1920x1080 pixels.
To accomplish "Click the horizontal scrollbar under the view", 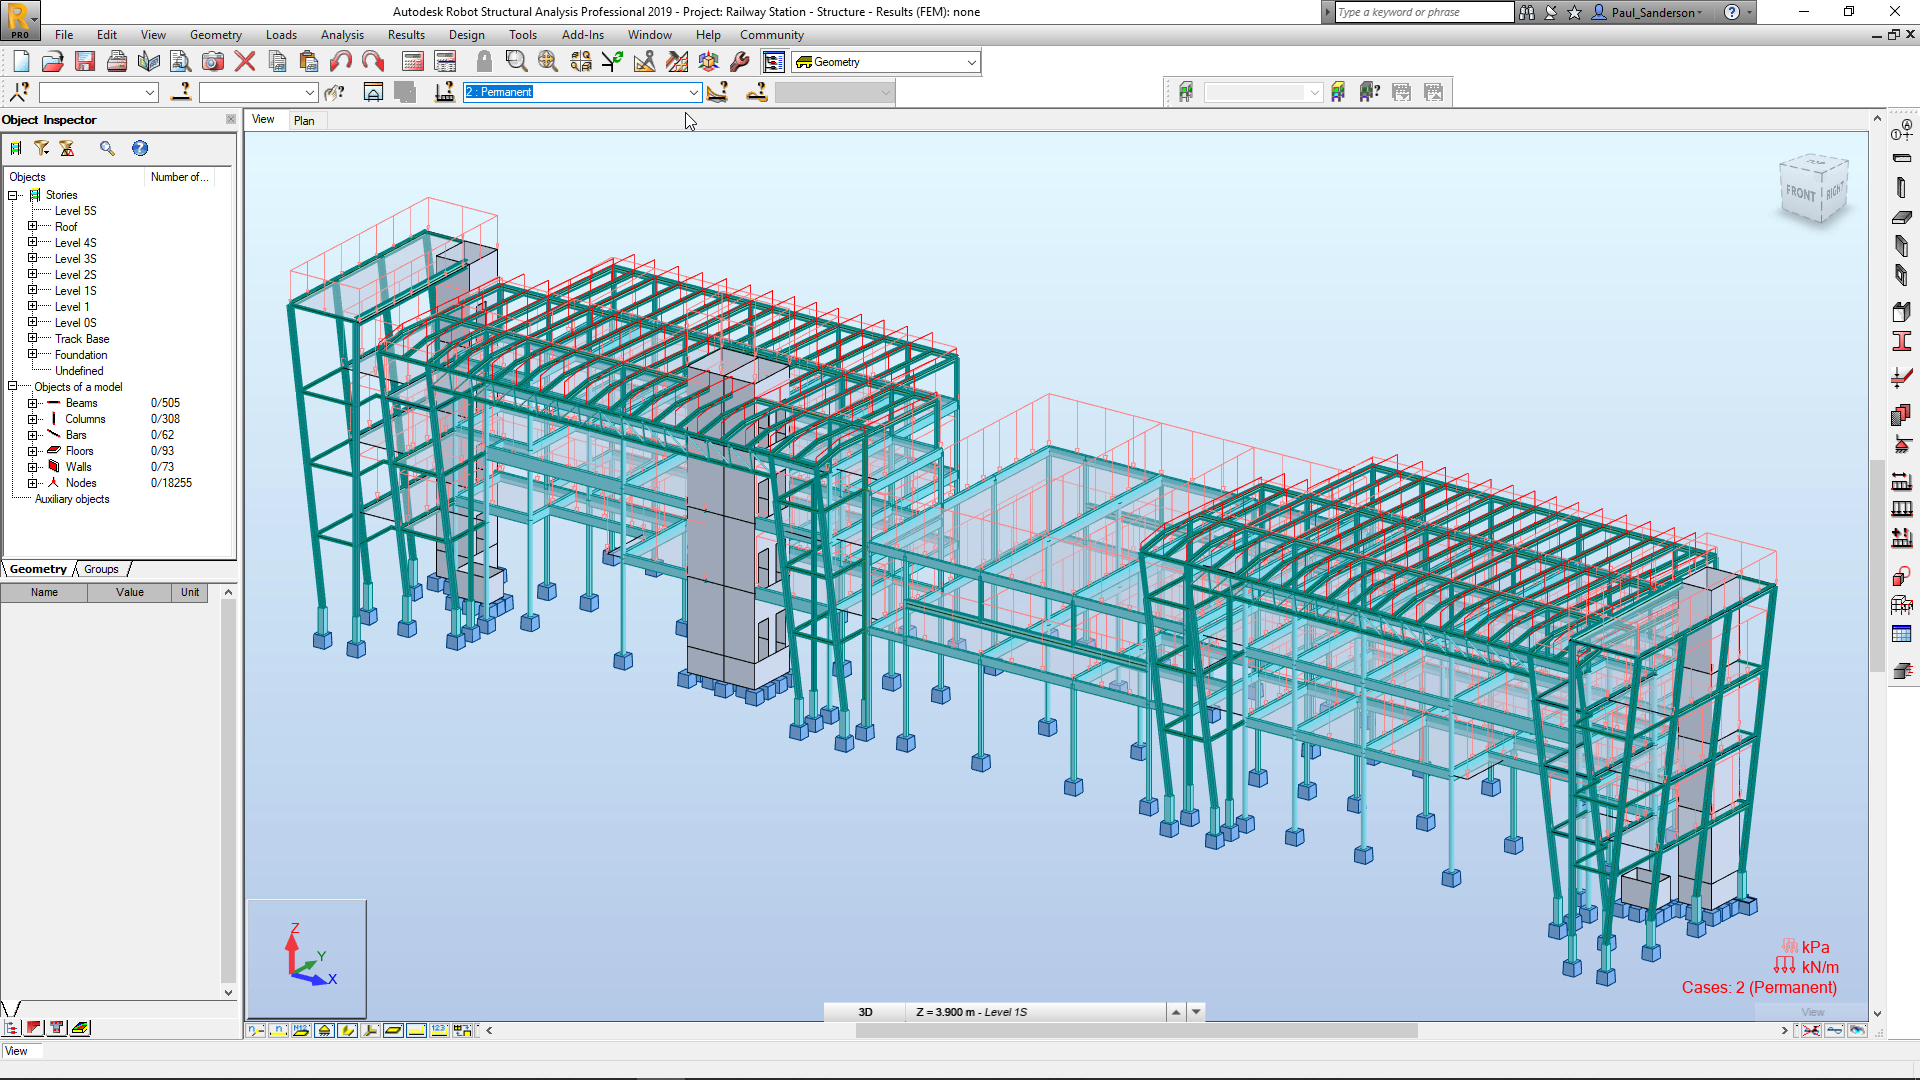I will [x=1136, y=1030].
